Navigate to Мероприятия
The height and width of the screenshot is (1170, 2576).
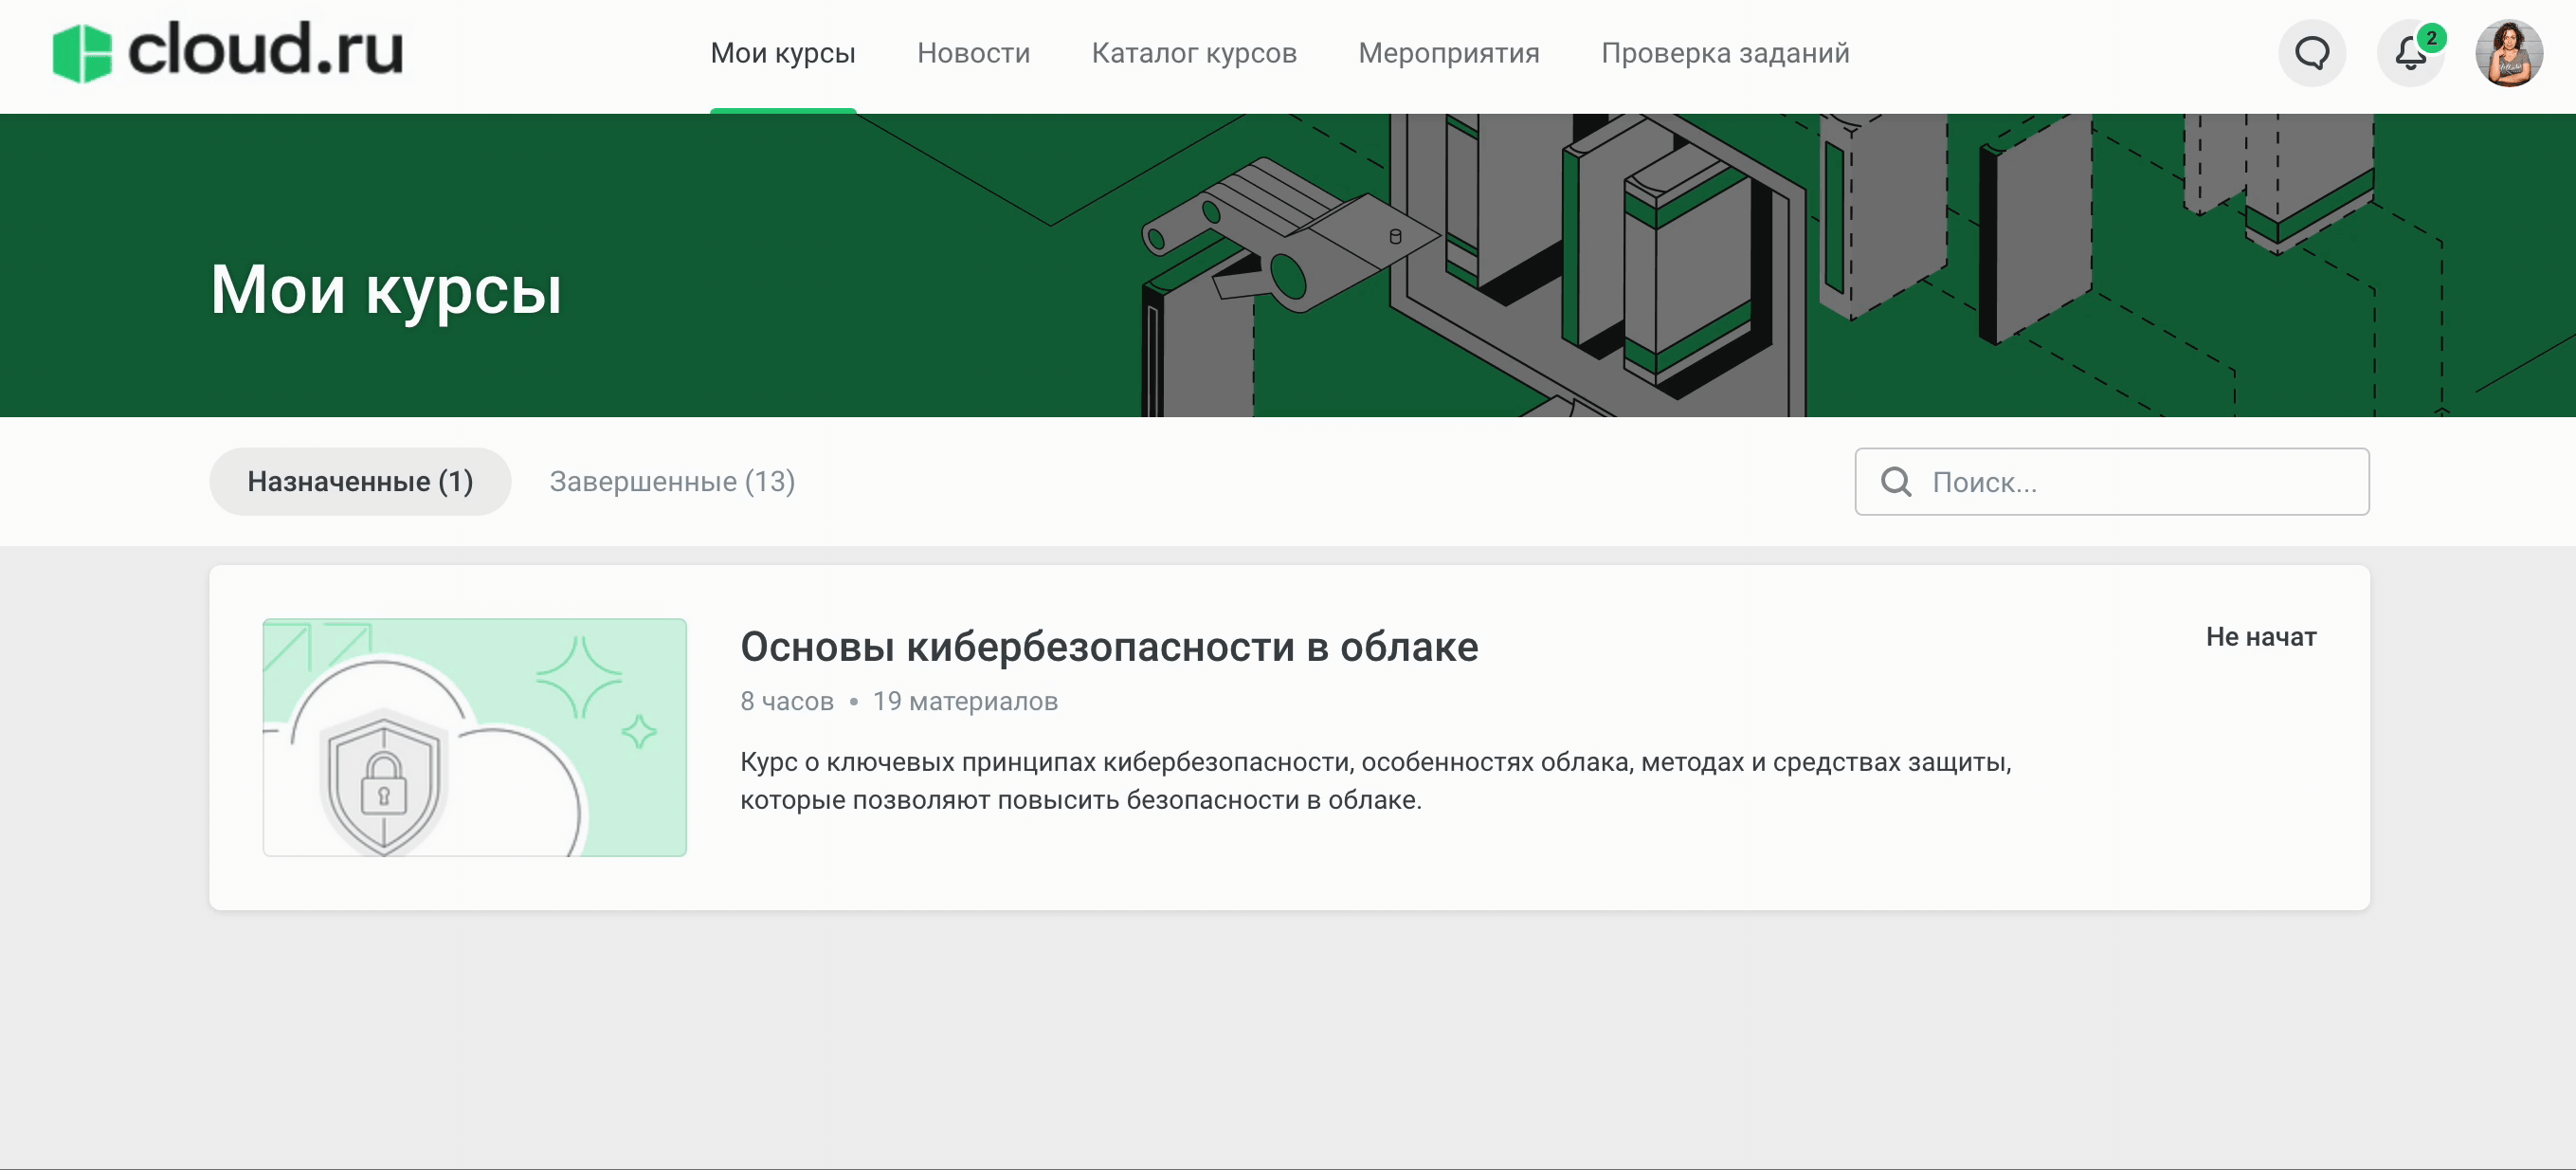[1448, 53]
